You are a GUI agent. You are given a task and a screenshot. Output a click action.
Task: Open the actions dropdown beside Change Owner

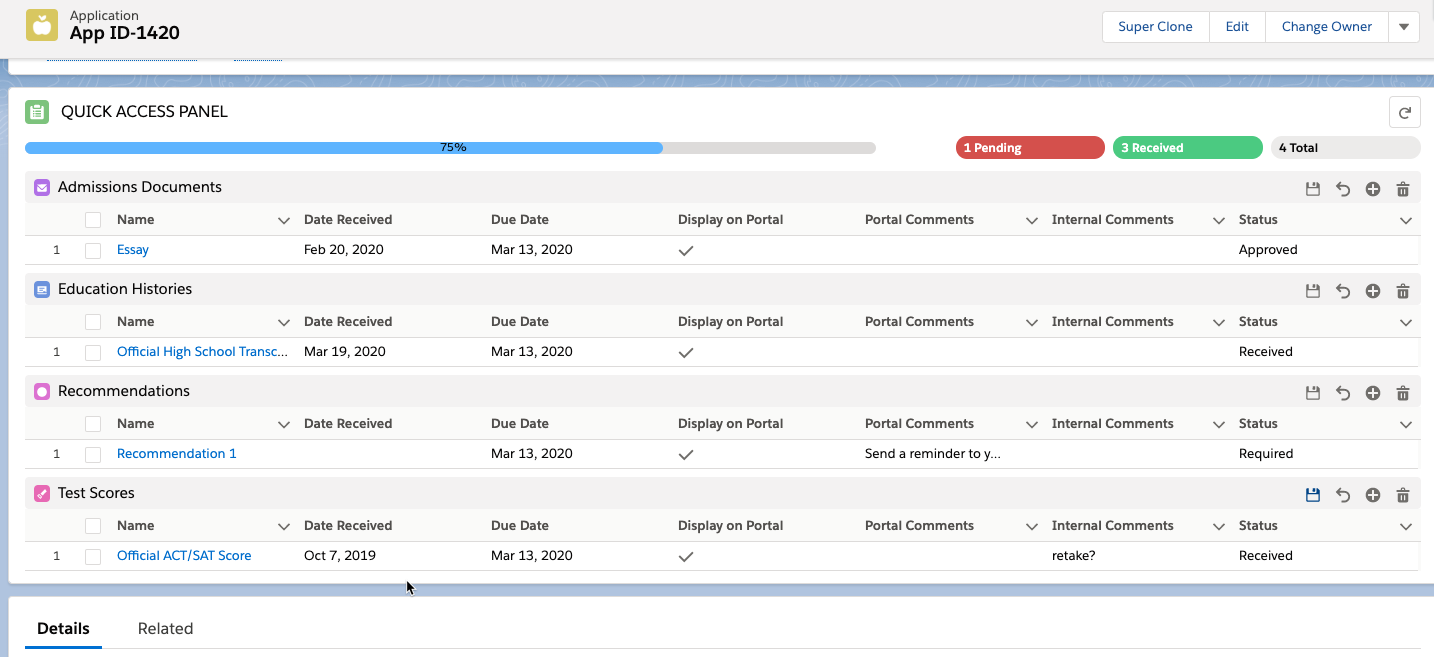point(1404,27)
